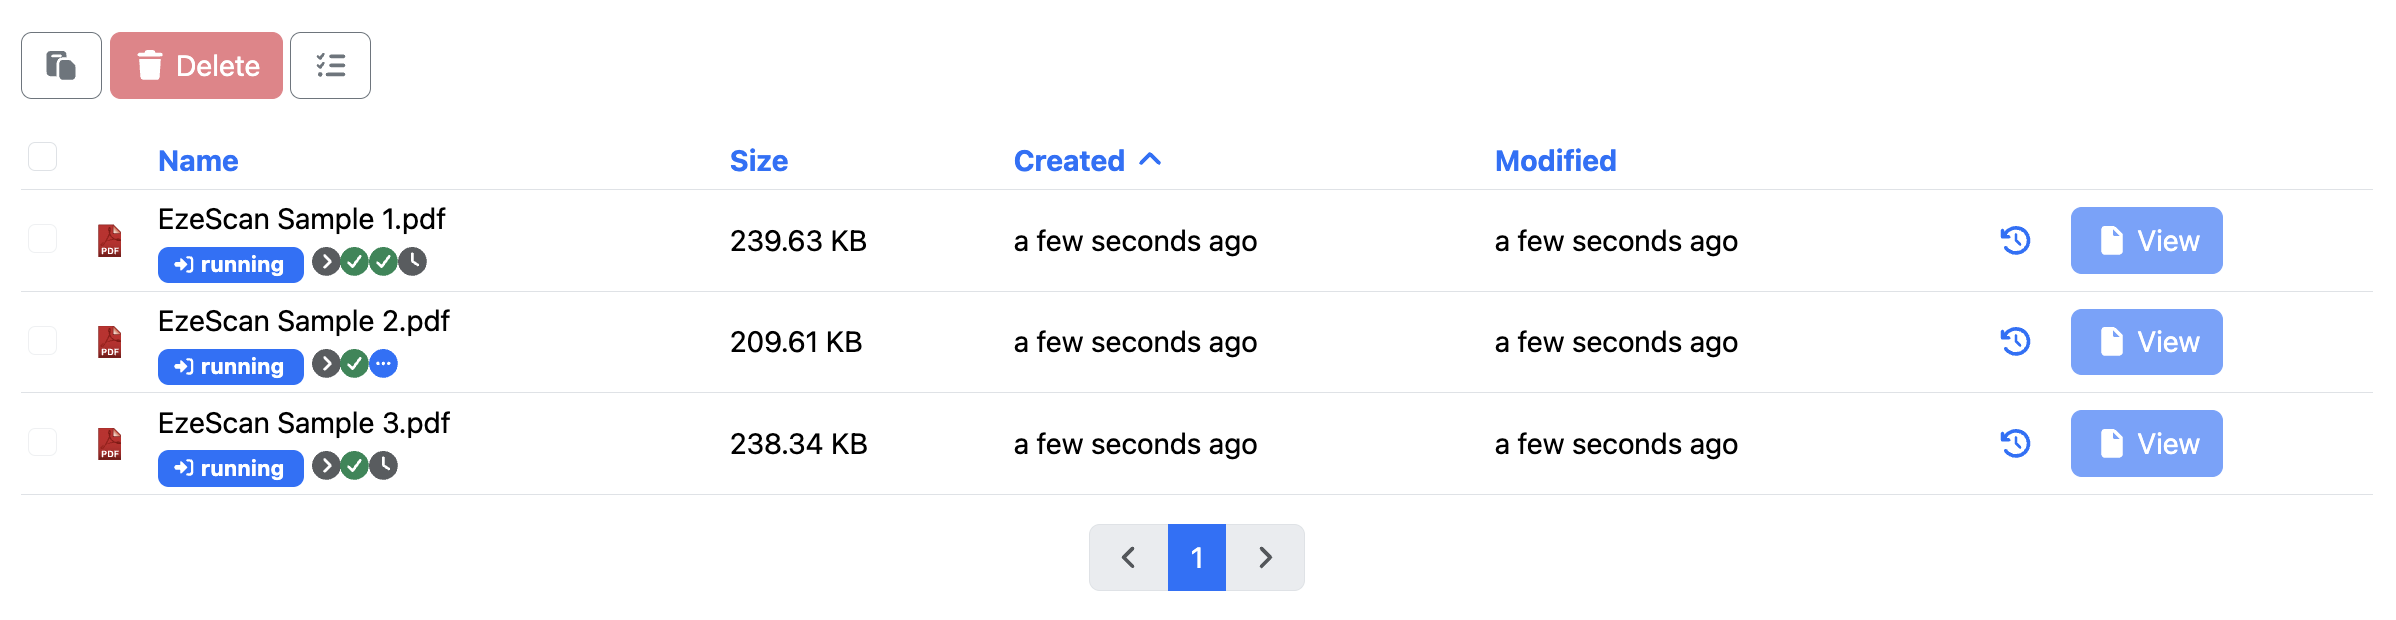Click the running status badge on Sample 3

(x=230, y=468)
